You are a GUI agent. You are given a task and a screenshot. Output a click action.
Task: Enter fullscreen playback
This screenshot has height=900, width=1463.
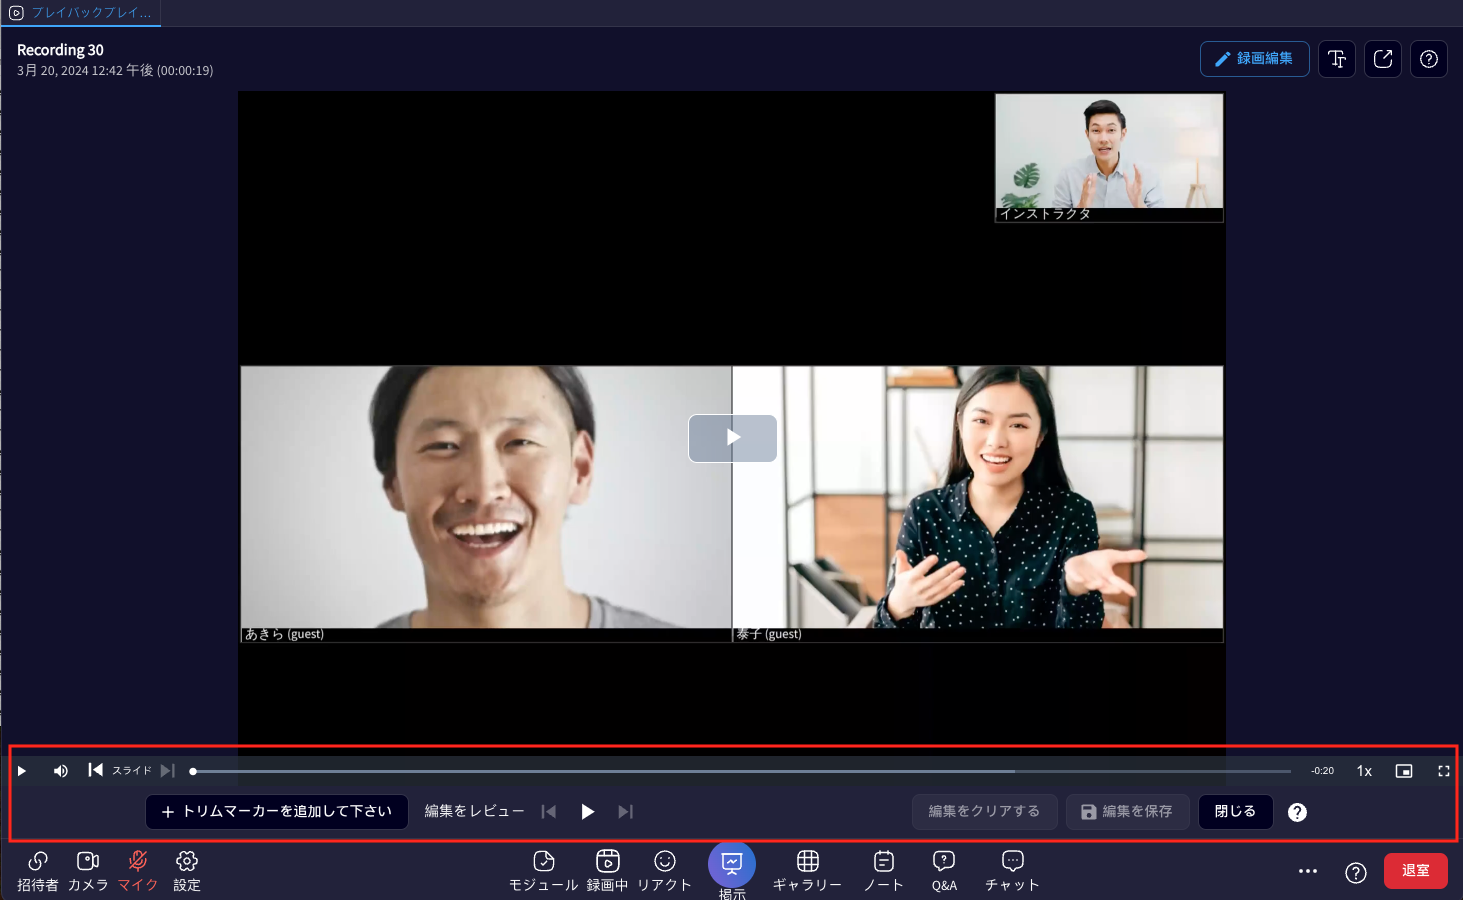pos(1444,771)
